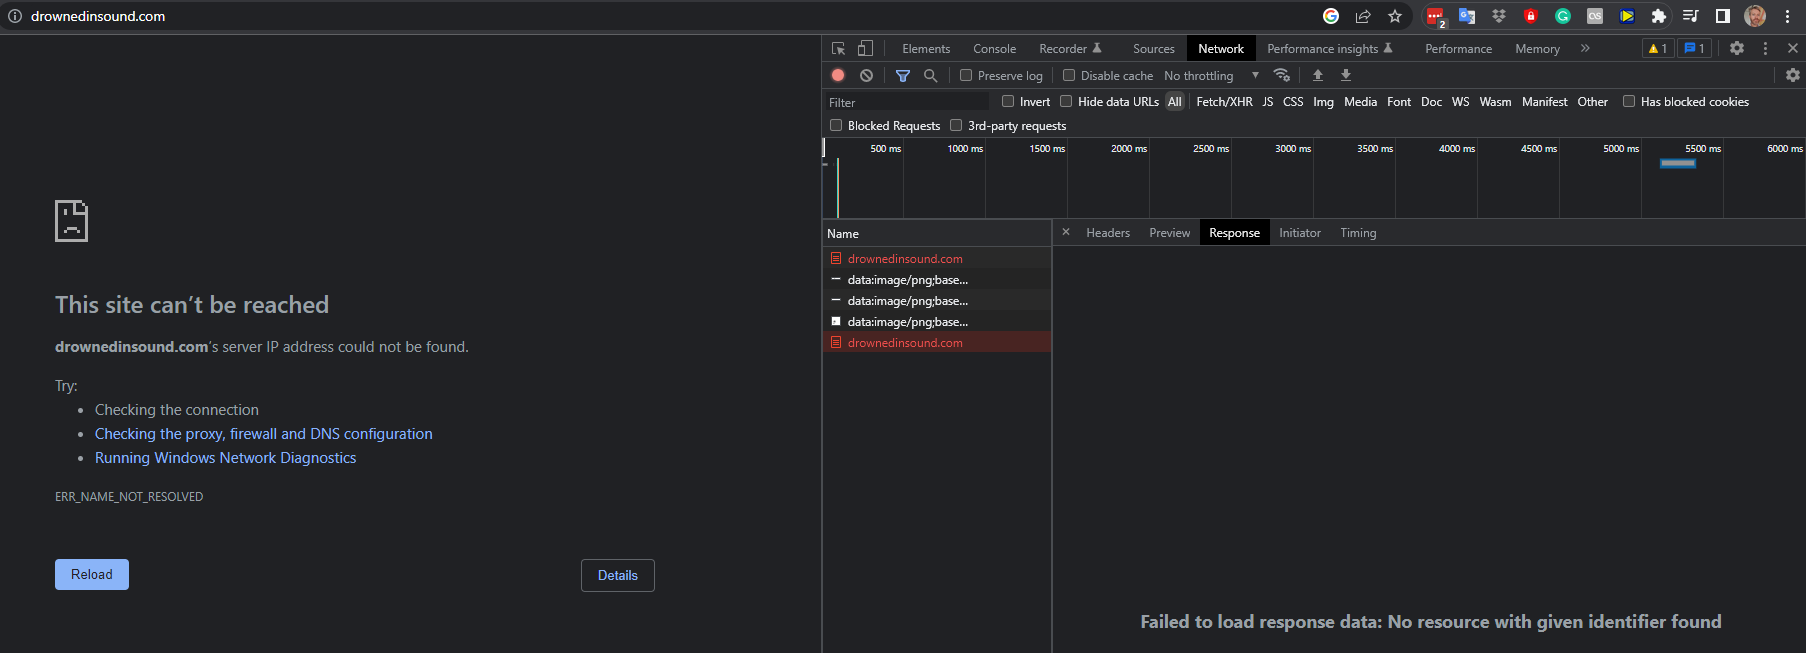Enable Disable cache checkbox
This screenshot has width=1806, height=653.
tap(1069, 75)
